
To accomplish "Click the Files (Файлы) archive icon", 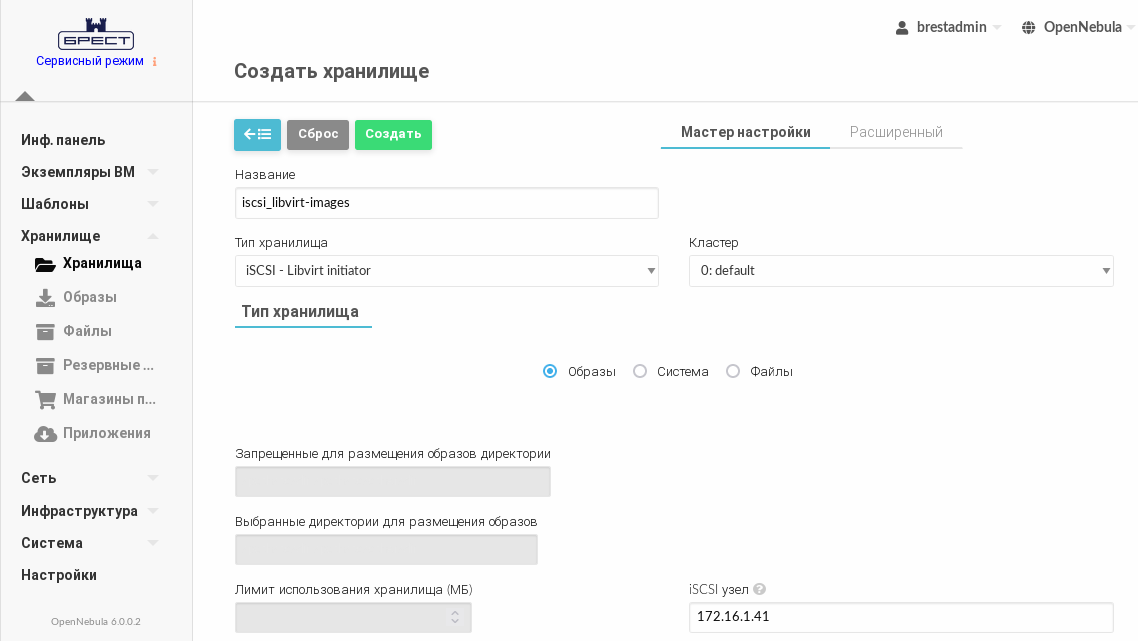I will pos(45,332).
